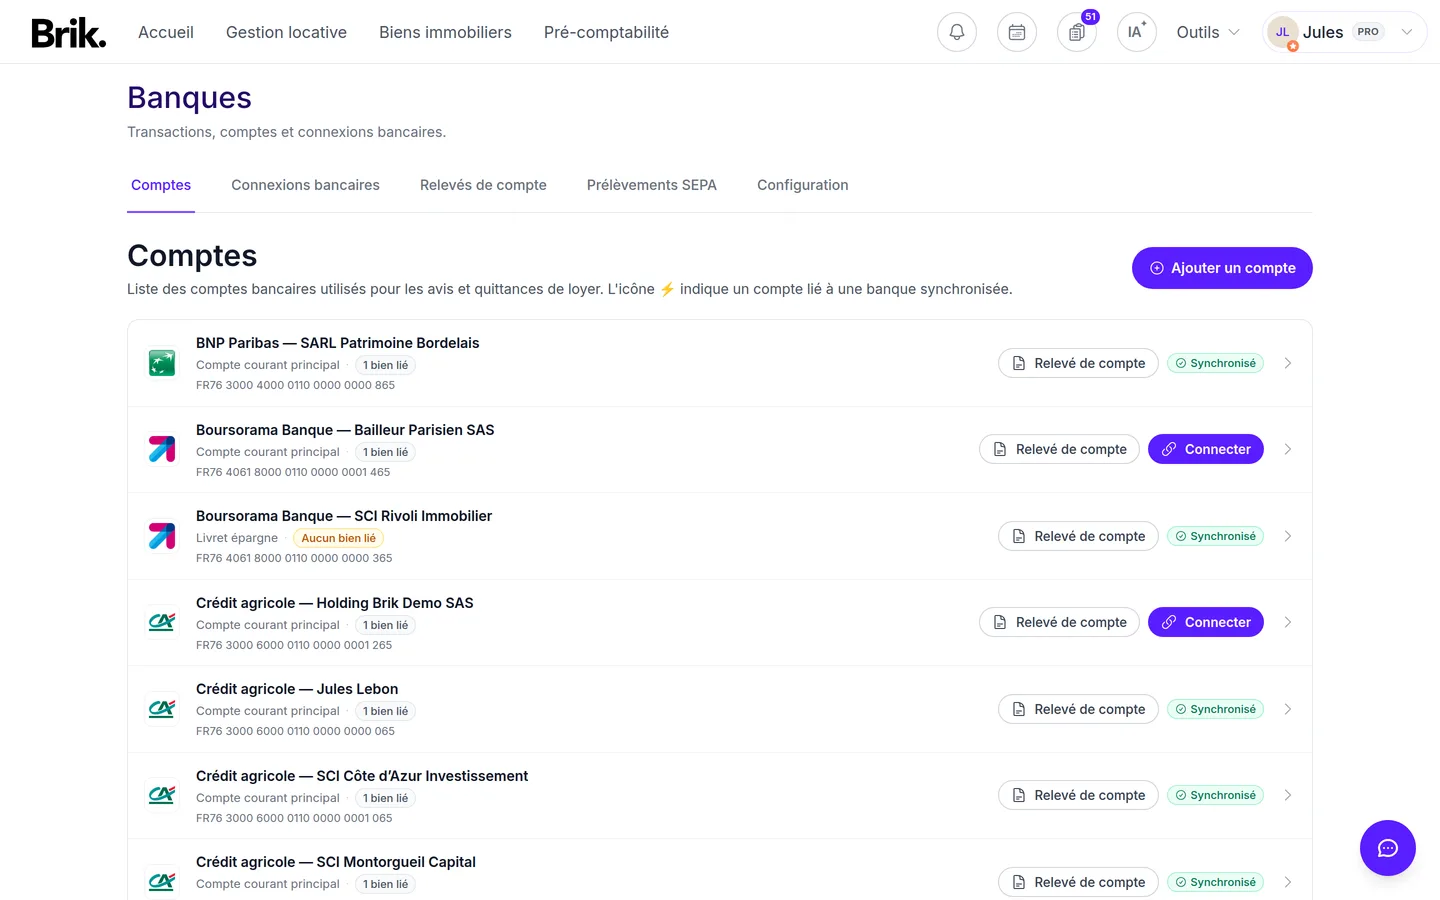The width and height of the screenshot is (1440, 900).
Task: Click the BNP Paribas bank logo
Action: tap(162, 363)
